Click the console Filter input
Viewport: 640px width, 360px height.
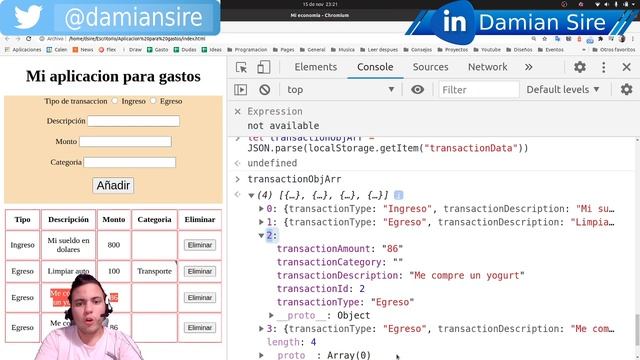click(479, 89)
